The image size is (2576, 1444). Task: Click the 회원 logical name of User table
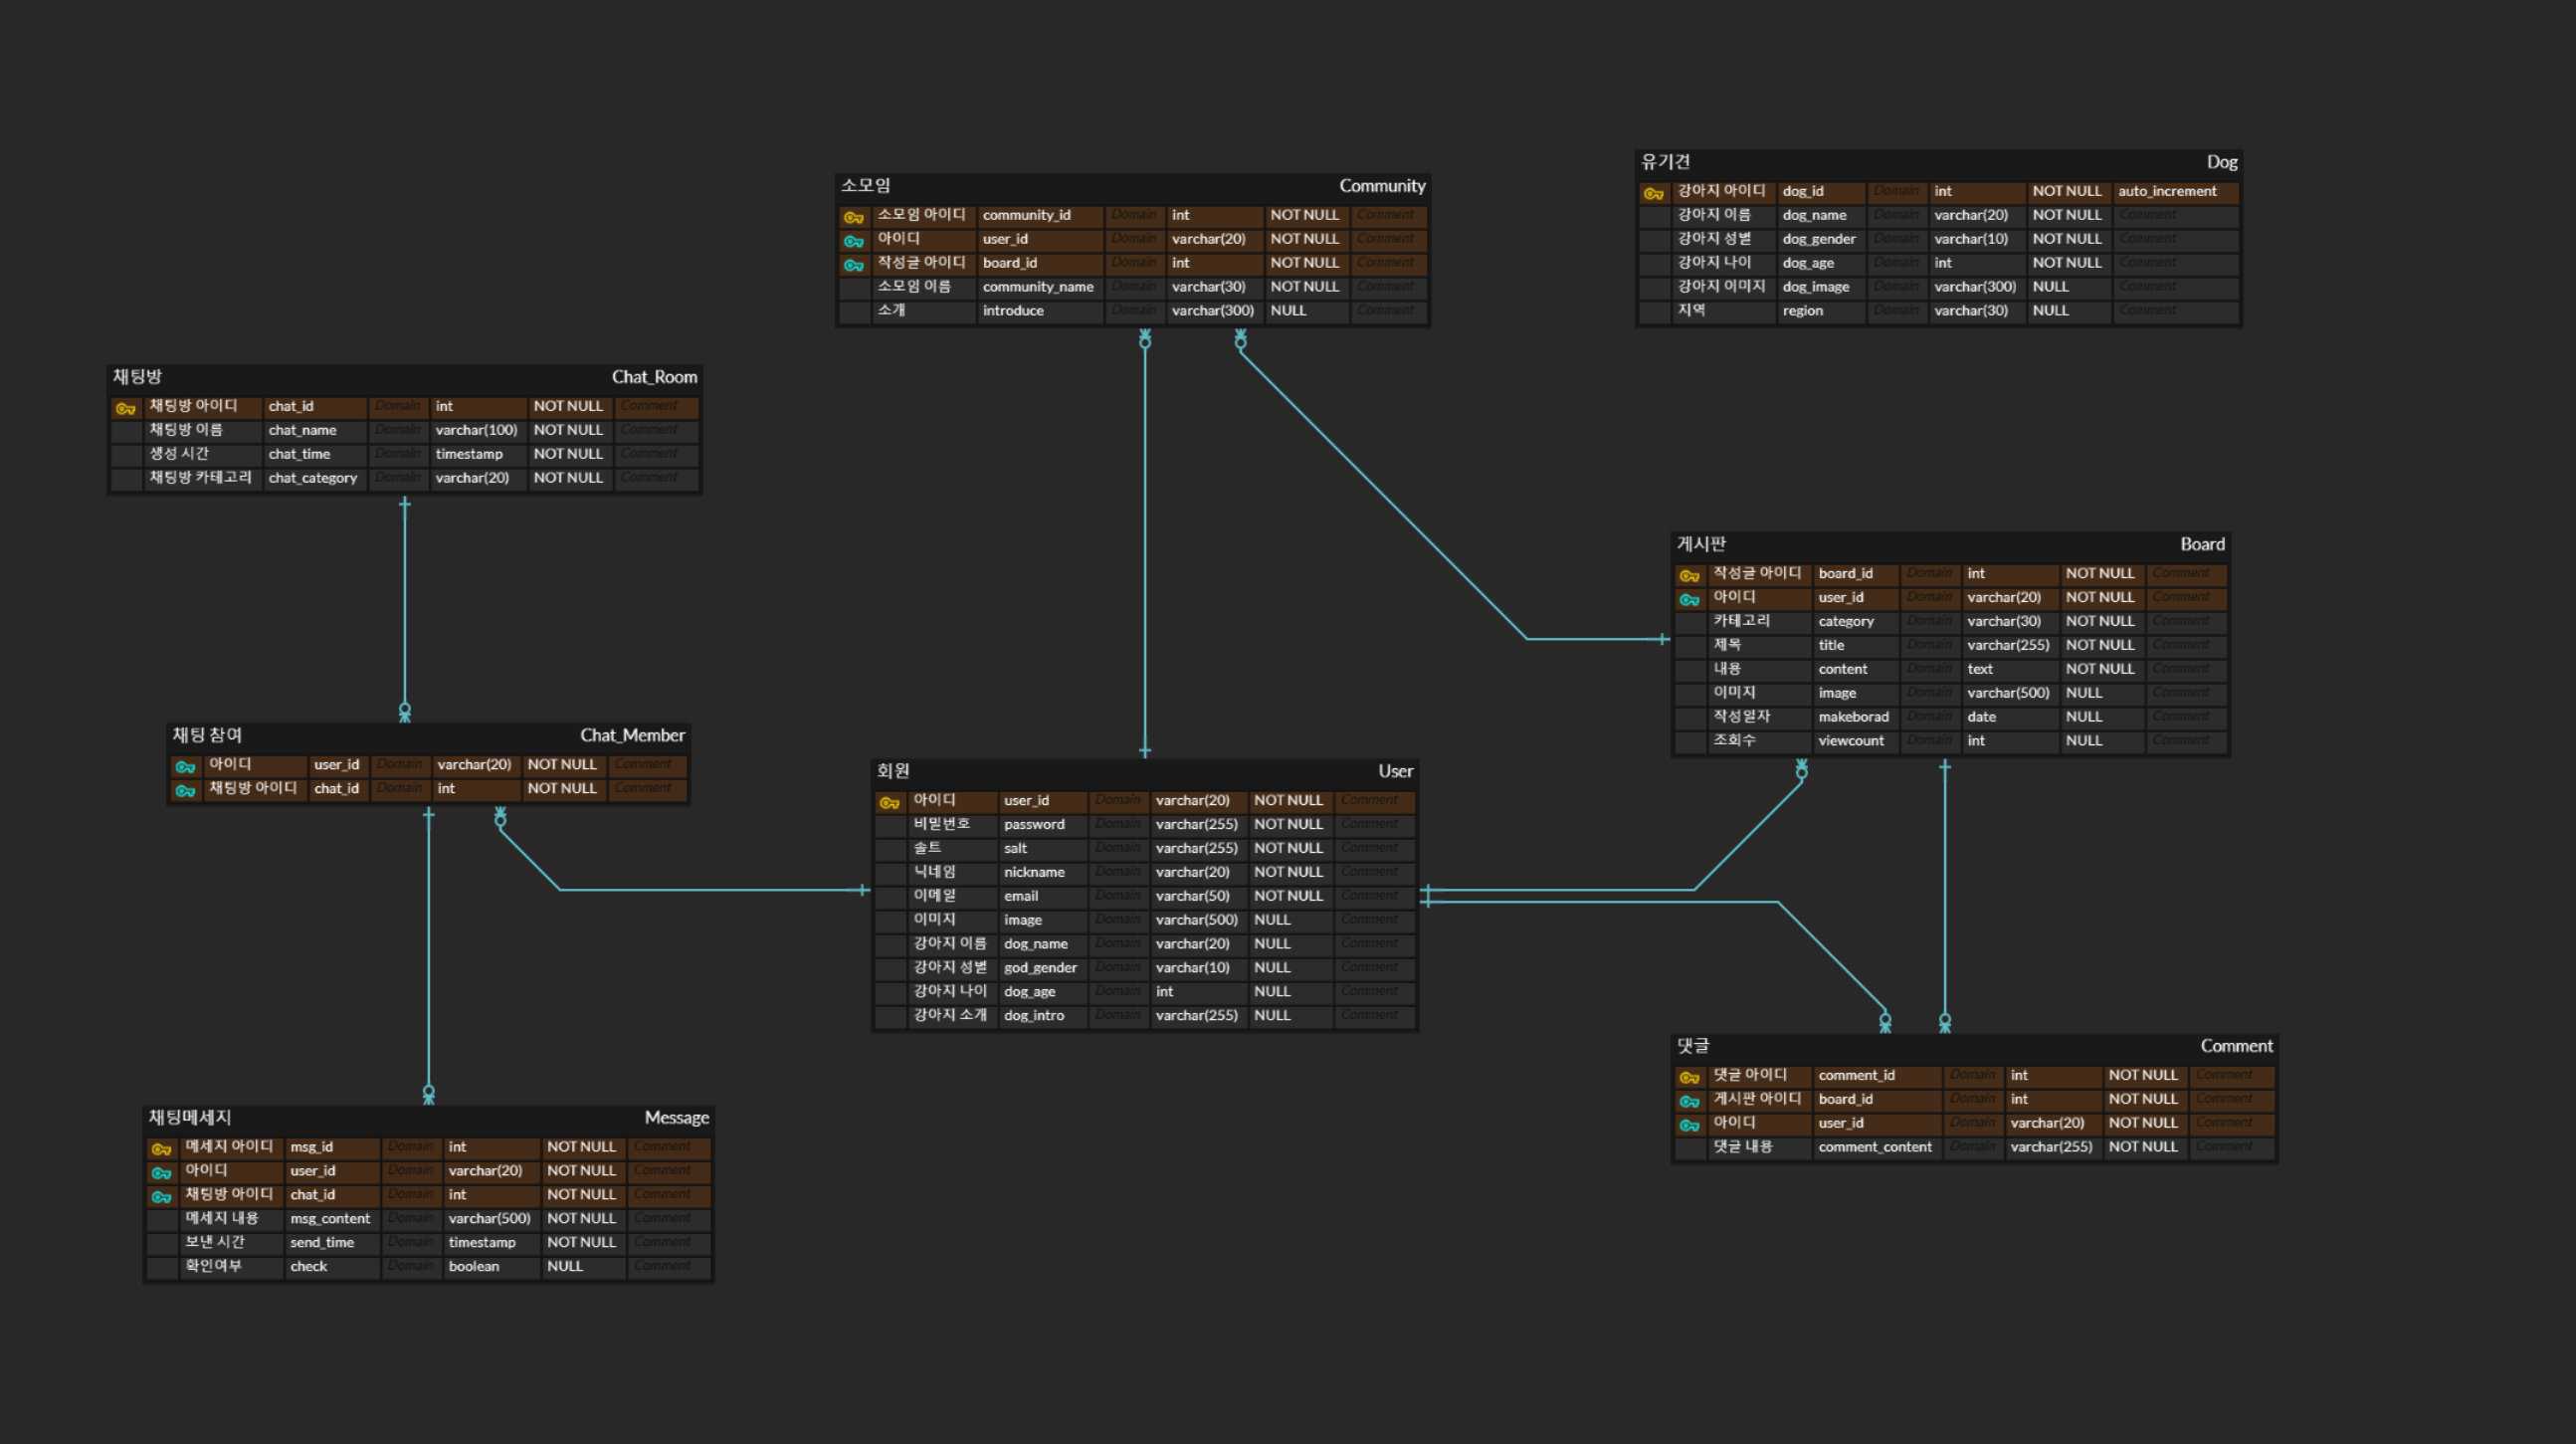click(x=893, y=771)
